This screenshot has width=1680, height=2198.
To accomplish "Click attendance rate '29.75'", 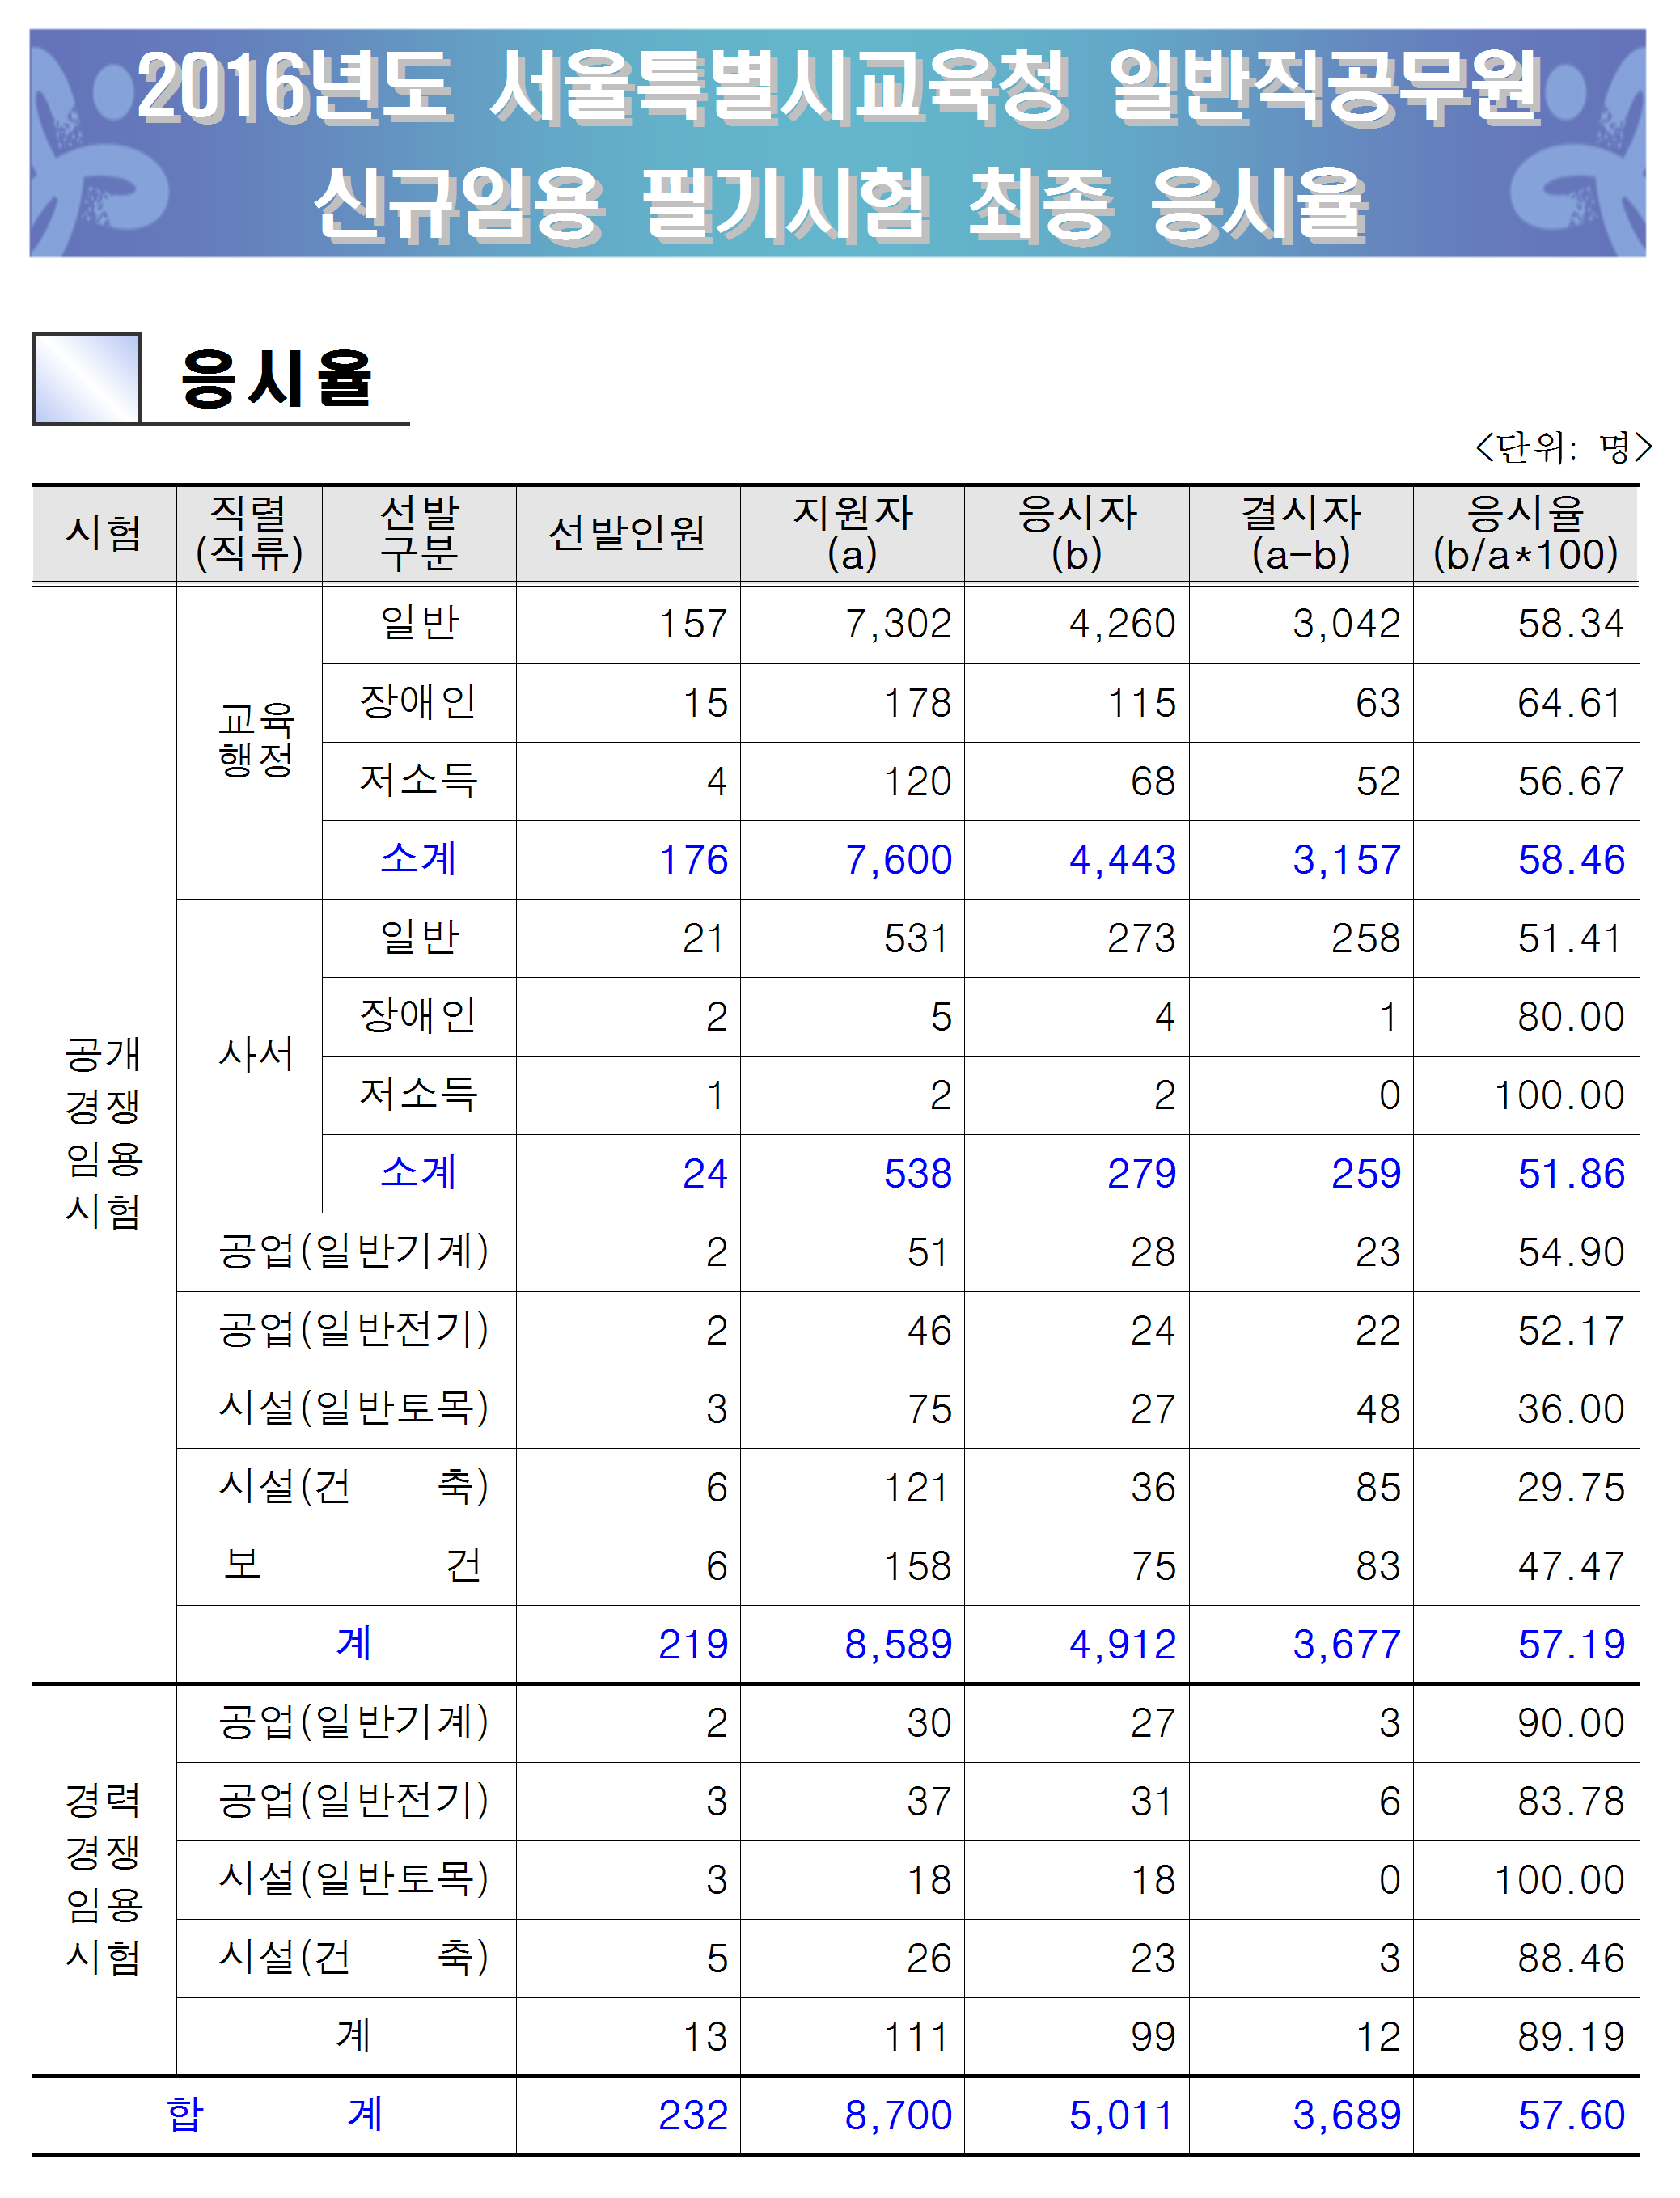I will click(1571, 1488).
